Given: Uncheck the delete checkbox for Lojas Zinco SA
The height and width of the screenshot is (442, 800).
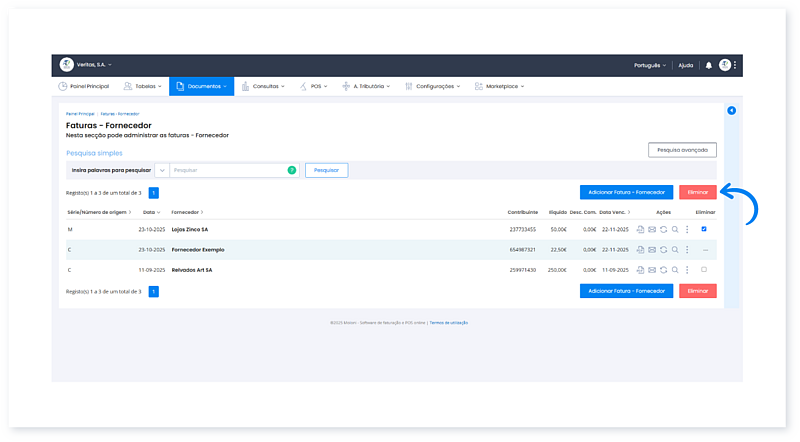Looking at the screenshot, I should (704, 229).
